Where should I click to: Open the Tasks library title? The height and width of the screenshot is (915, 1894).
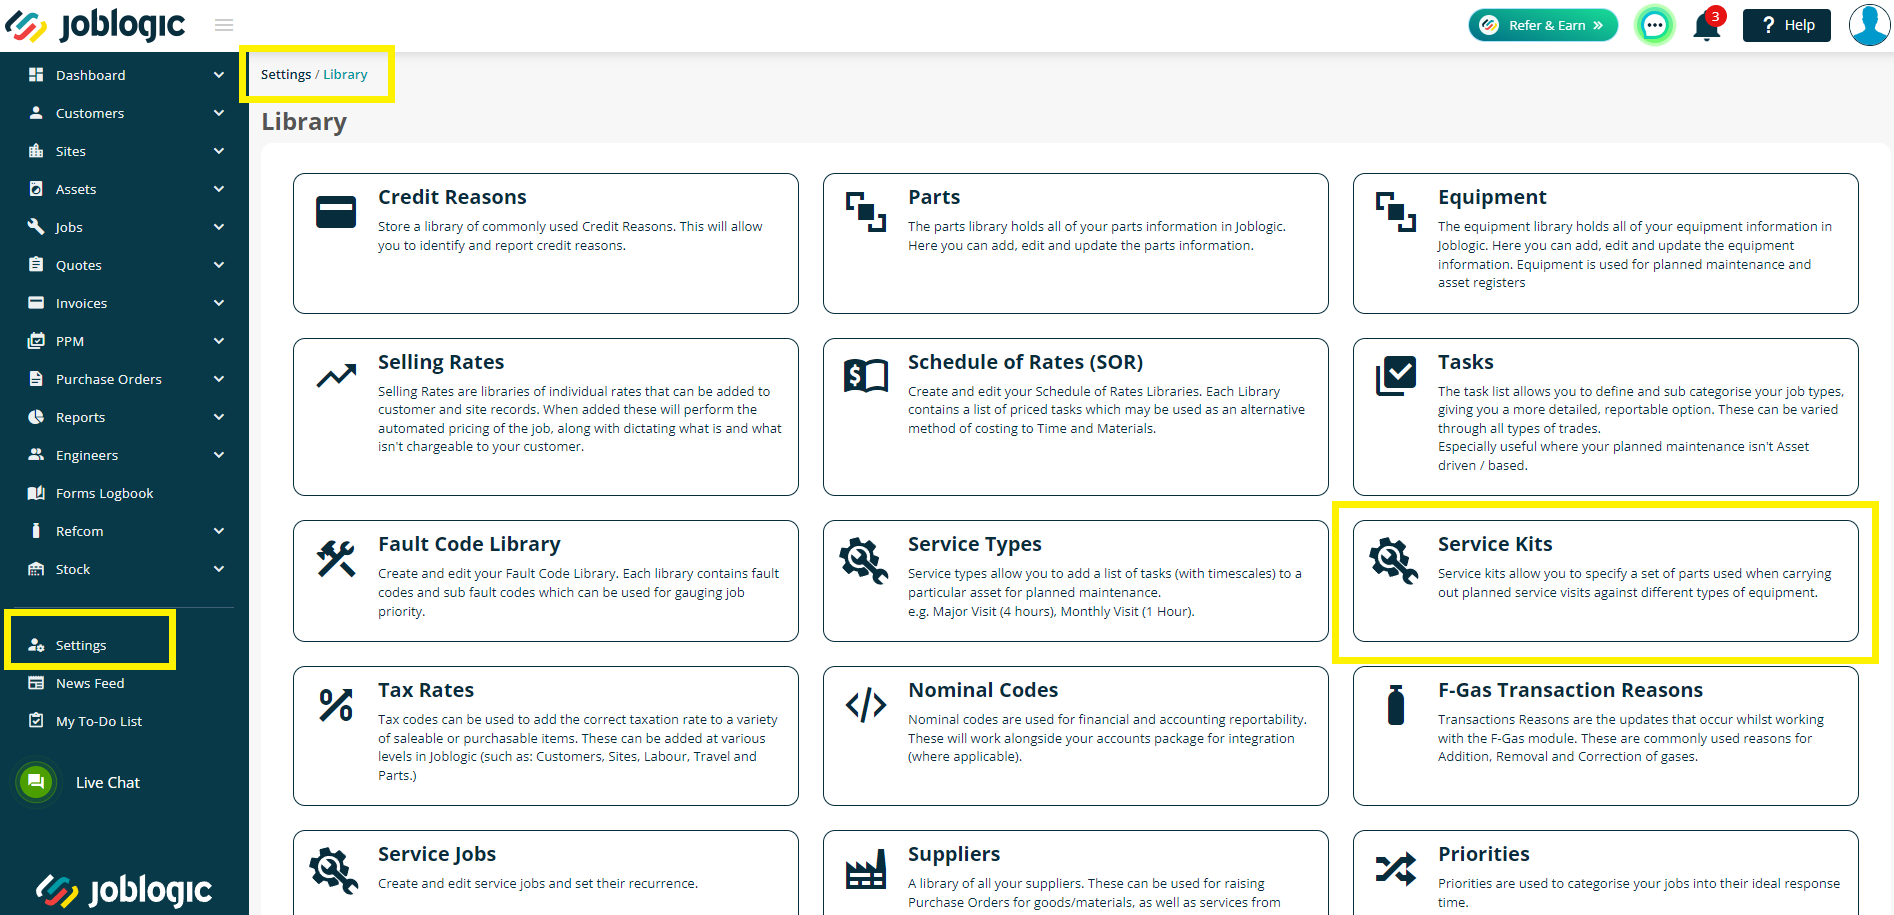coord(1466,362)
